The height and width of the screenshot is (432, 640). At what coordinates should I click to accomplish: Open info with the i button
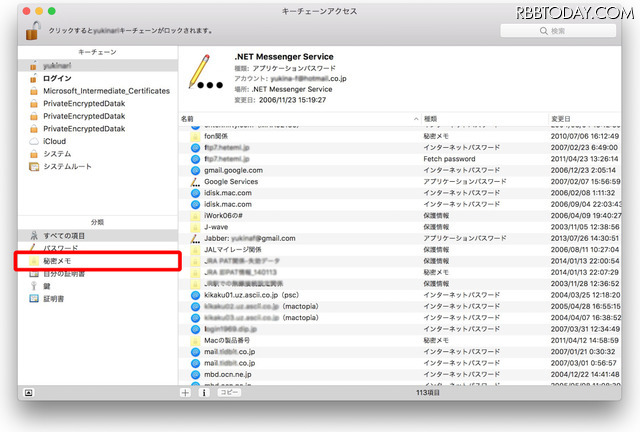coord(204,392)
